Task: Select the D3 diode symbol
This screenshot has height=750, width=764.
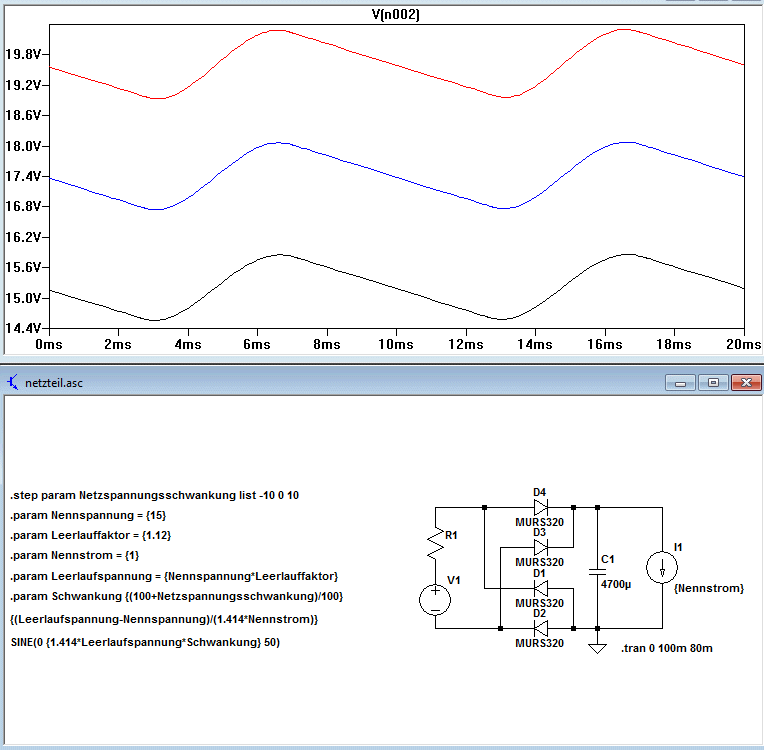Action: [541, 548]
